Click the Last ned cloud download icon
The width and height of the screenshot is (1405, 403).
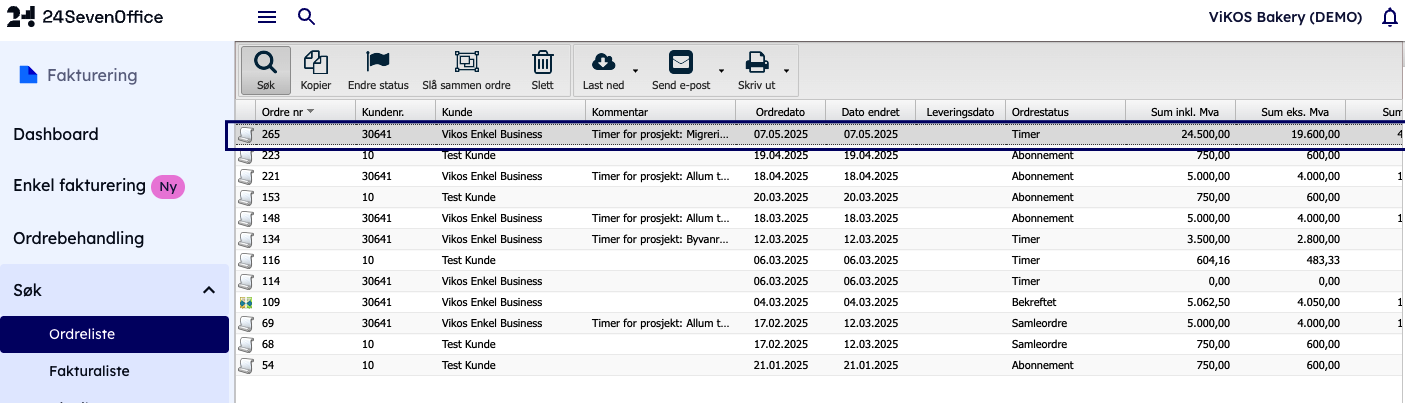click(x=603, y=63)
